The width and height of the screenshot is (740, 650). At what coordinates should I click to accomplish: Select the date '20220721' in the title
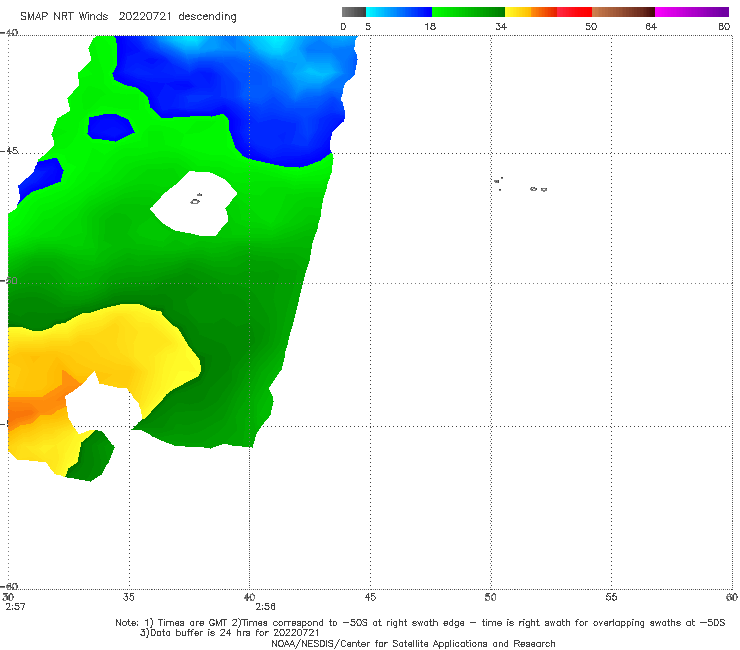point(144,16)
